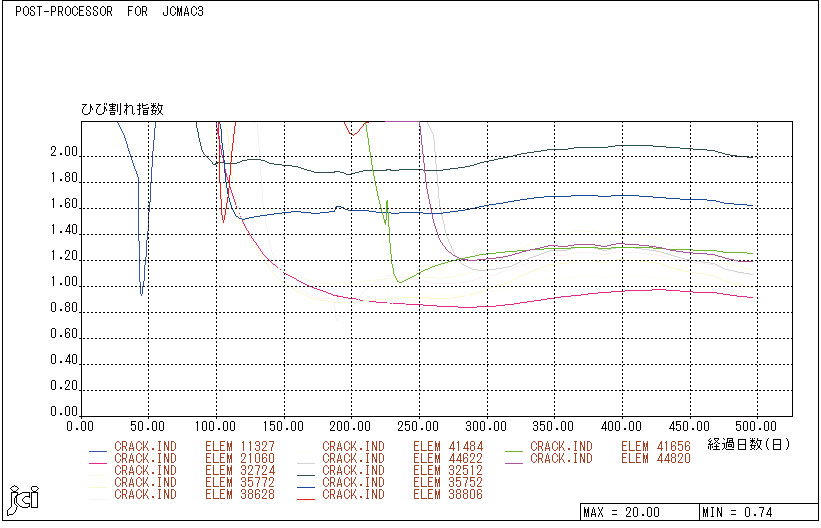The image size is (821, 528).
Task: Click the 経過日数(日) axis label
Action: pos(748,445)
